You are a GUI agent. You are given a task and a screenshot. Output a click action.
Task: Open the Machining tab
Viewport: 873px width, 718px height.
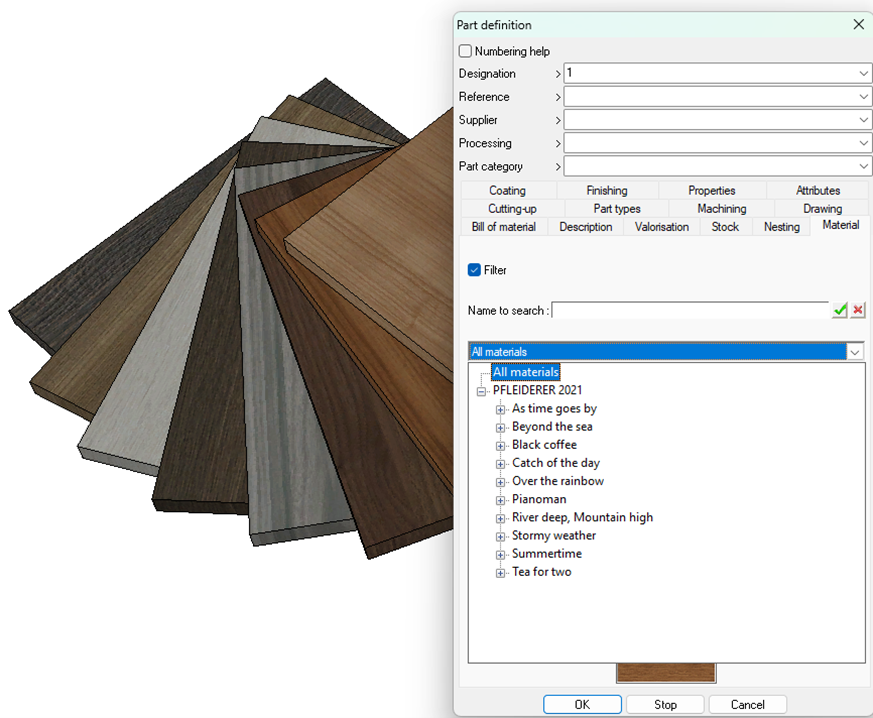721,209
